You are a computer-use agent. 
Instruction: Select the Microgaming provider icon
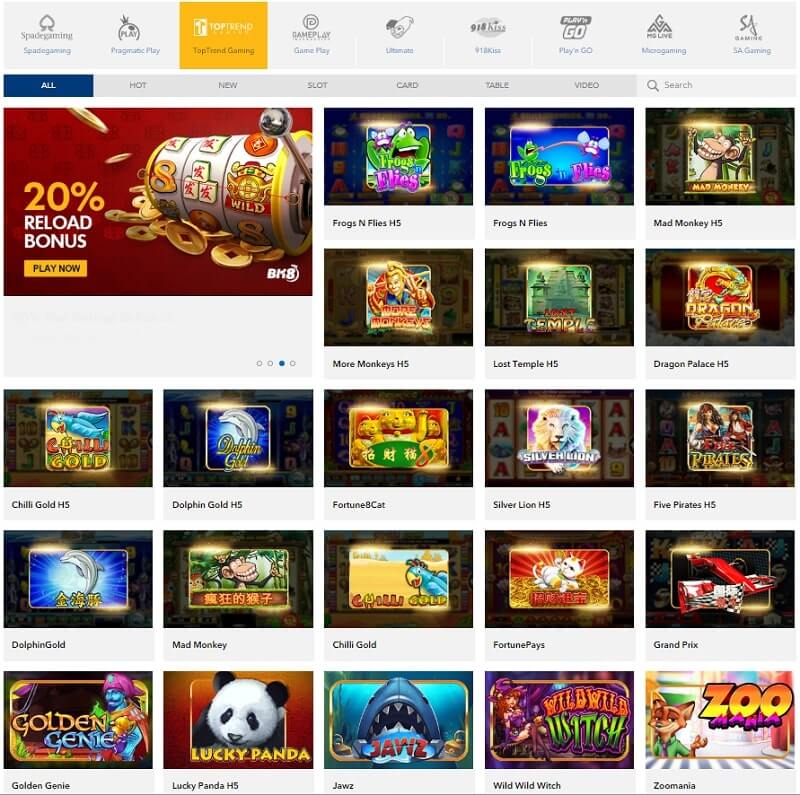tap(659, 27)
